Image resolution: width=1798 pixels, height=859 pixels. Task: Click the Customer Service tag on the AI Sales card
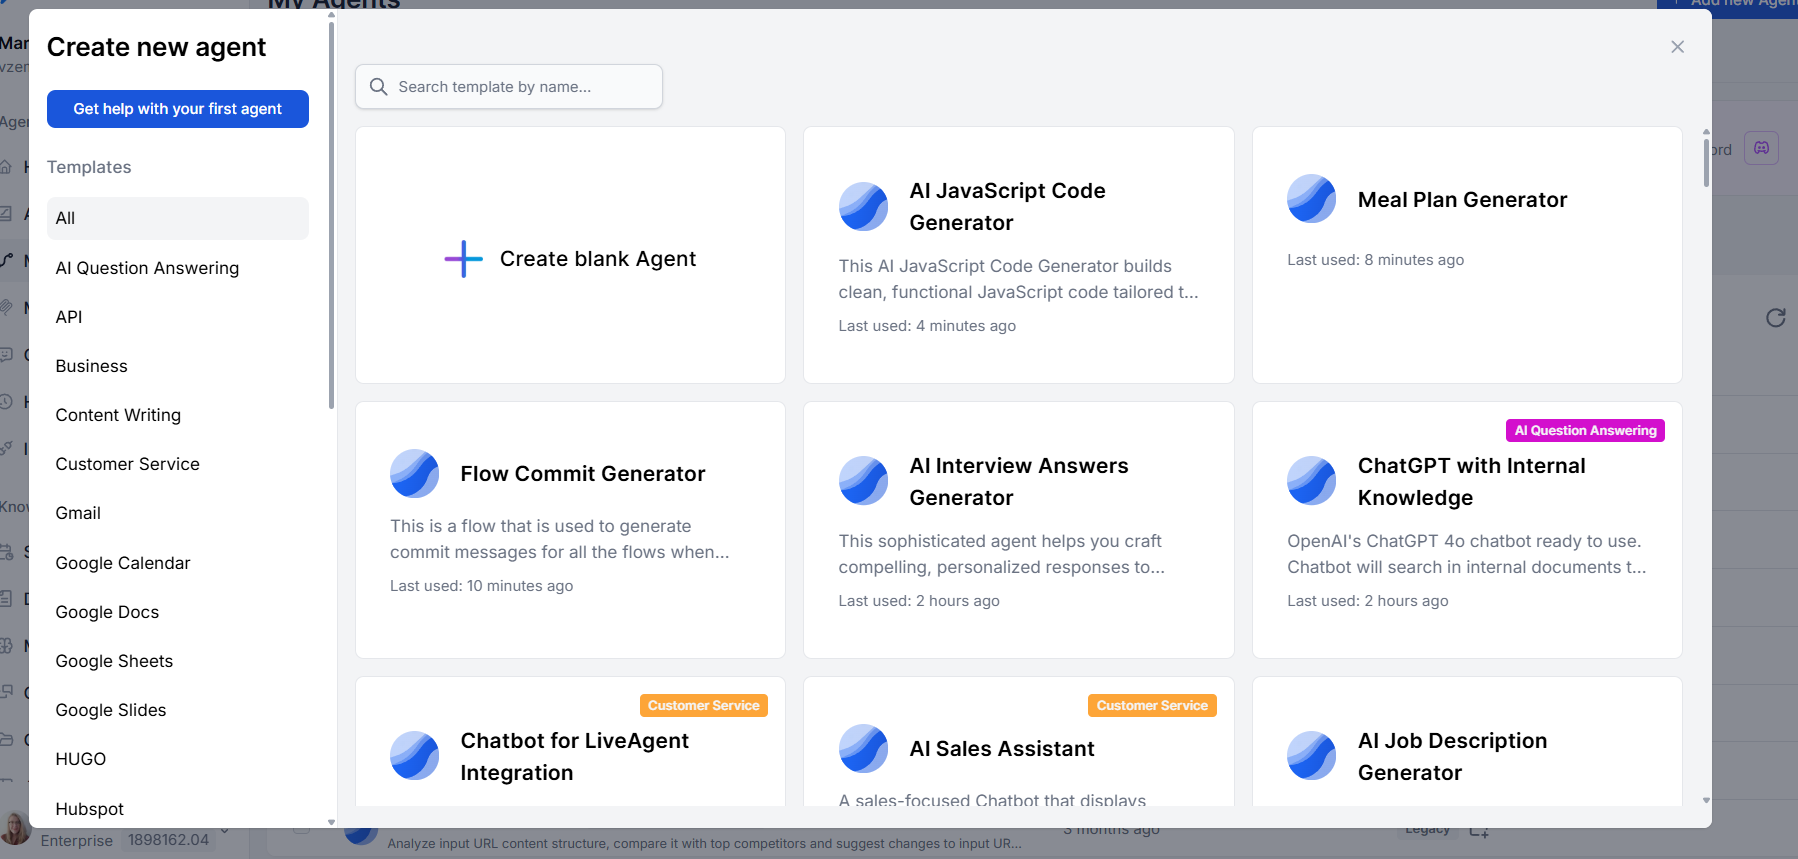[x=1152, y=705]
